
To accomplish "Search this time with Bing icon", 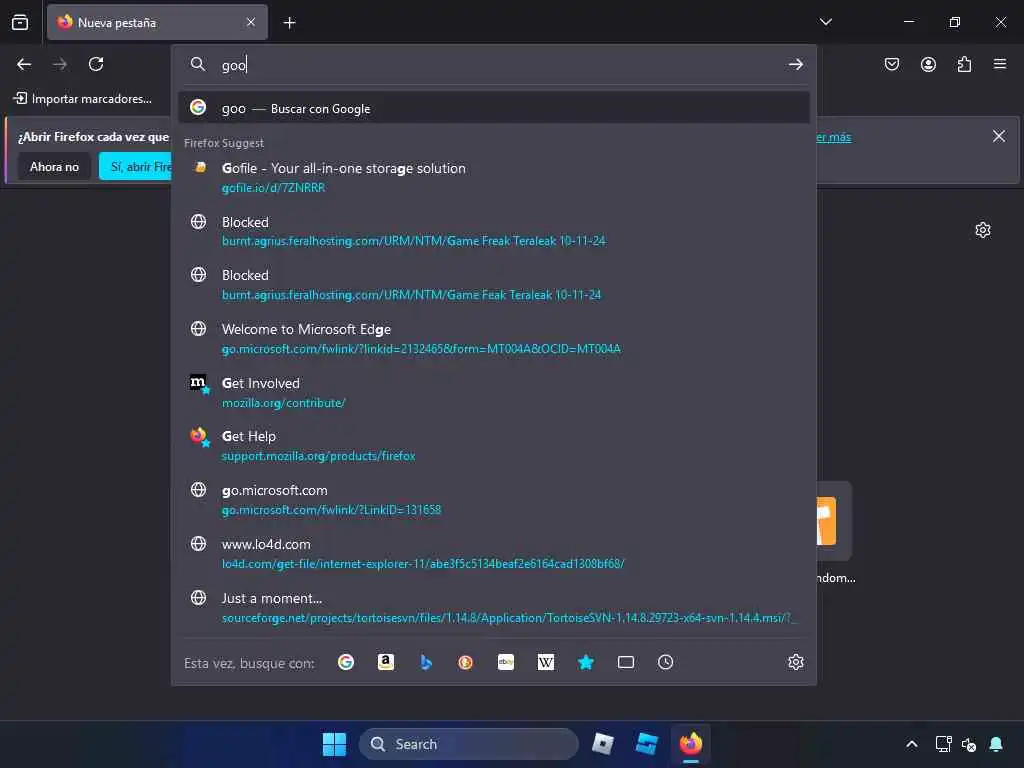I will 426,662.
